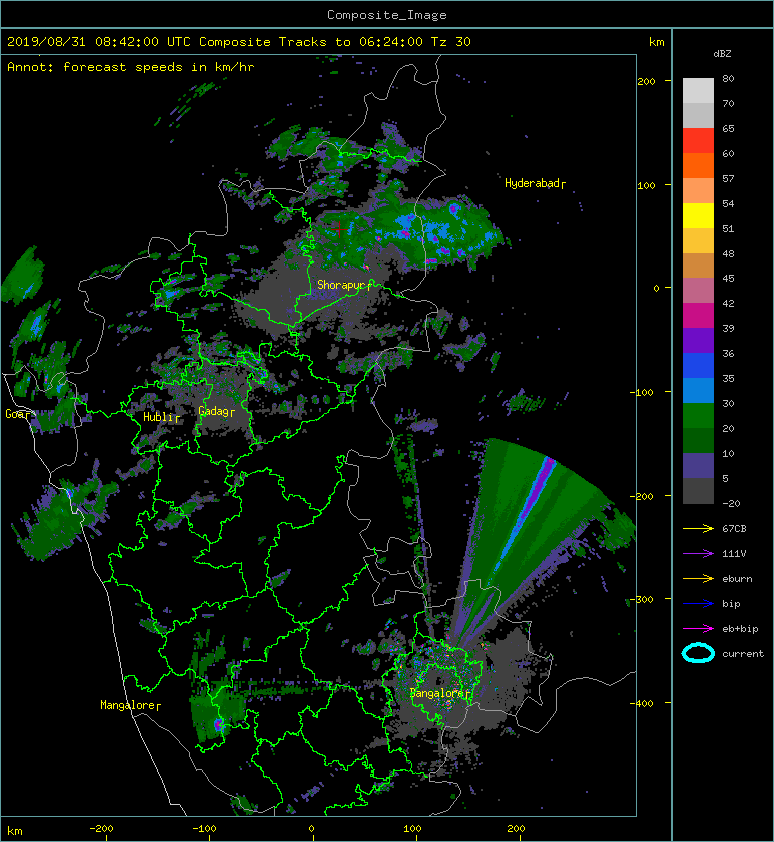Viewport: 774px width, 842px height.
Task: Click the blue bip arrow legend icon
Action: tap(698, 604)
